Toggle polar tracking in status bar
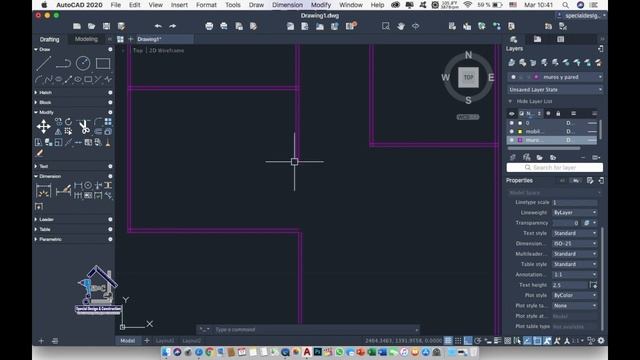The image size is (640, 360). tap(478, 340)
